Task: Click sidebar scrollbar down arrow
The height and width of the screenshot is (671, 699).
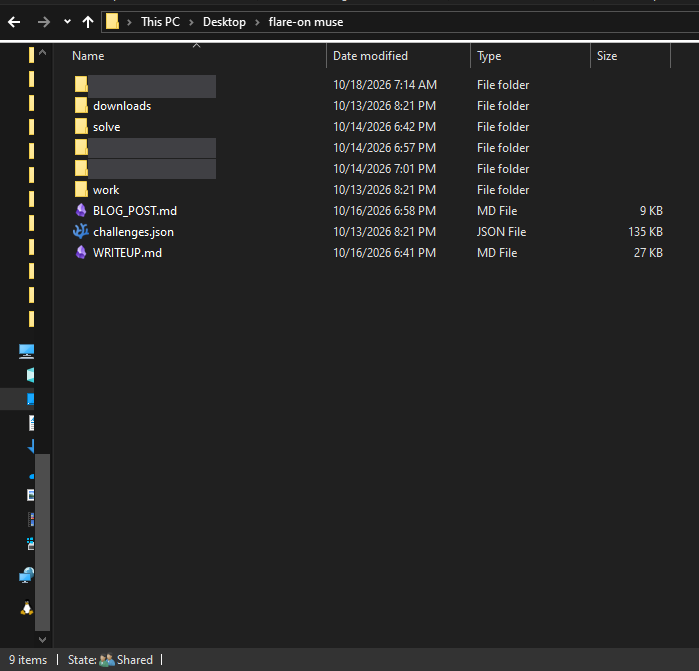Action: point(42,640)
